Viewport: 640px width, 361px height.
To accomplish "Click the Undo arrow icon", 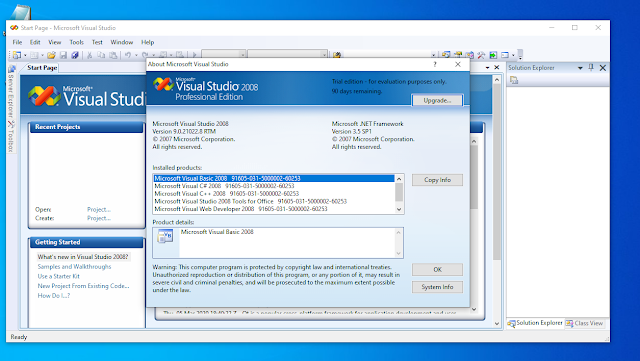I will click(x=128, y=55).
